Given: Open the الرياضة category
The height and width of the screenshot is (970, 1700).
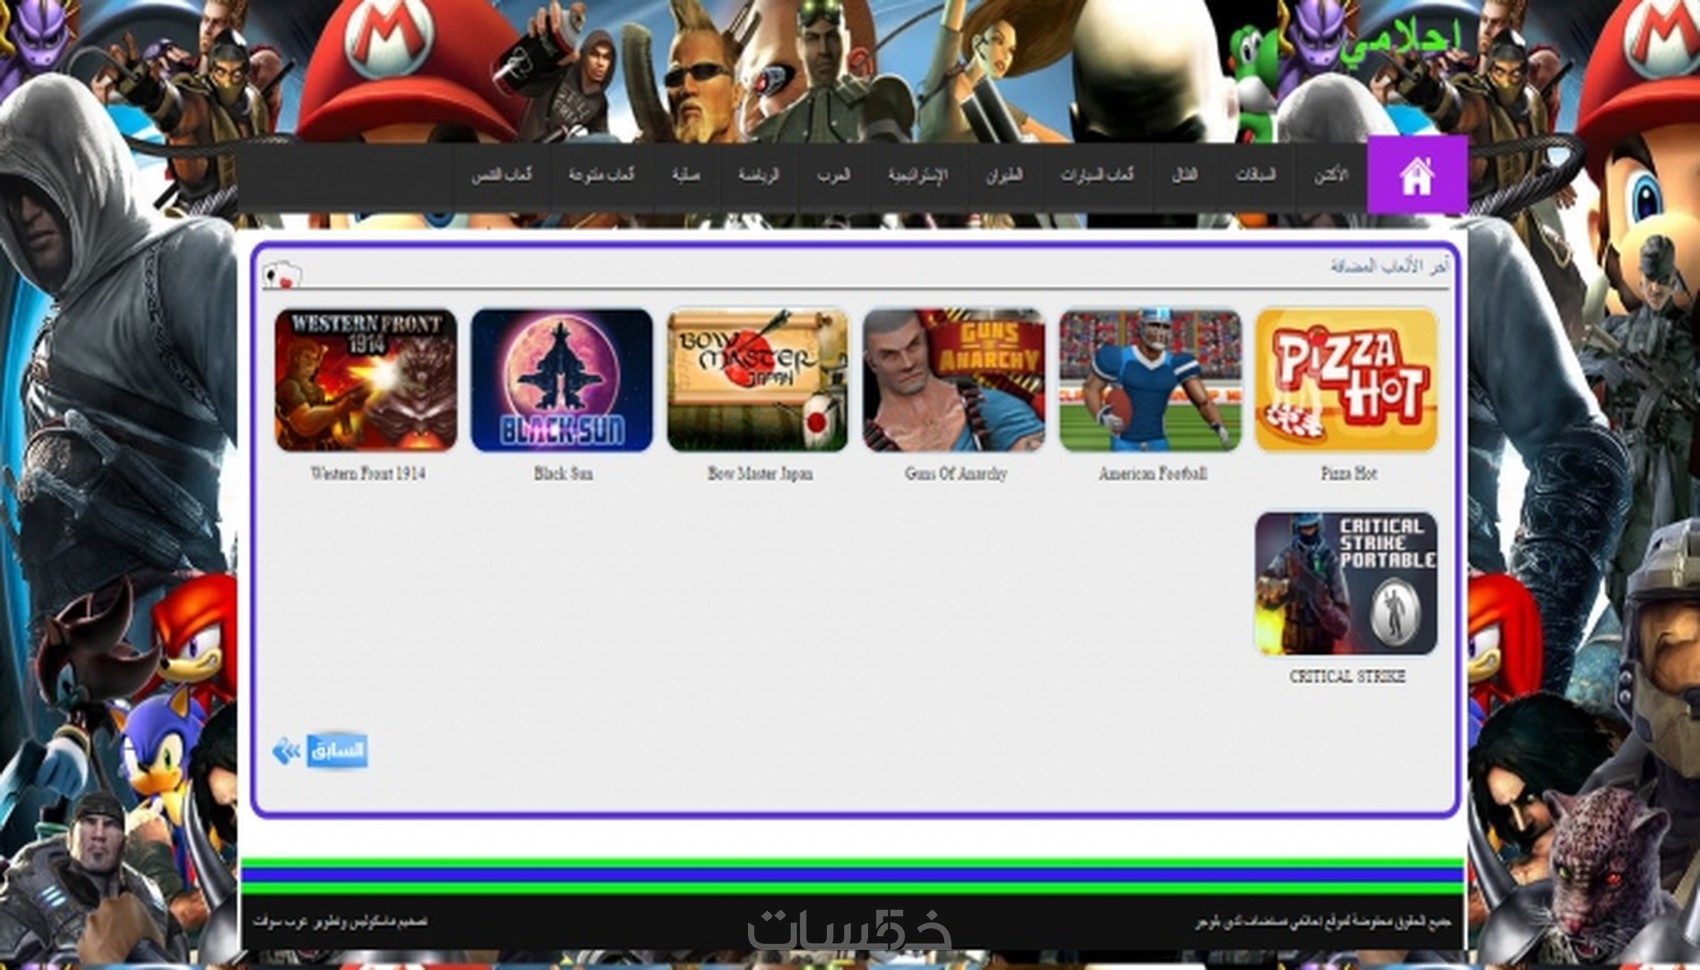Looking at the screenshot, I should tap(759, 175).
